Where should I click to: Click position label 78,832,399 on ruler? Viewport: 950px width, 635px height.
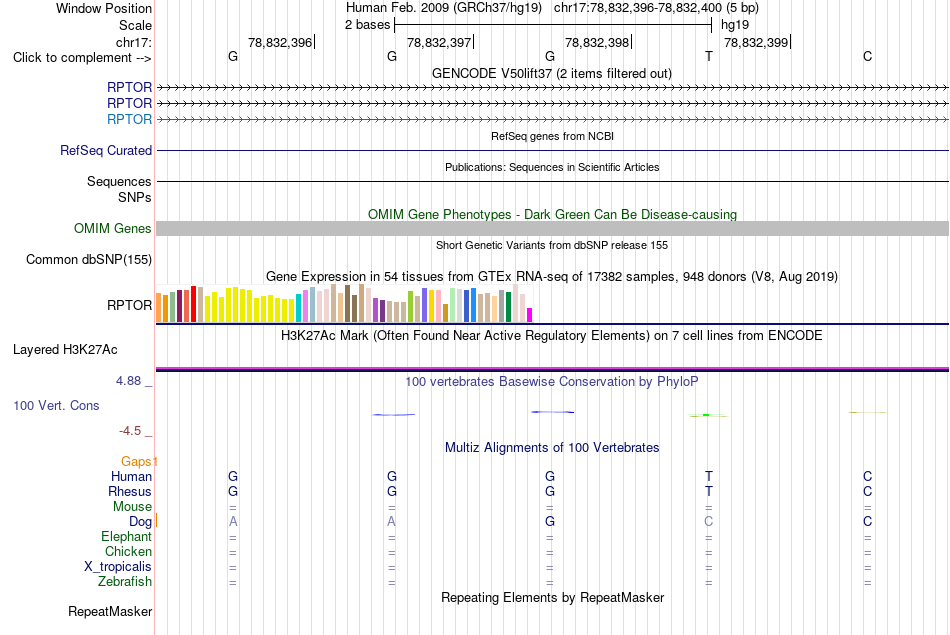(x=756, y=42)
